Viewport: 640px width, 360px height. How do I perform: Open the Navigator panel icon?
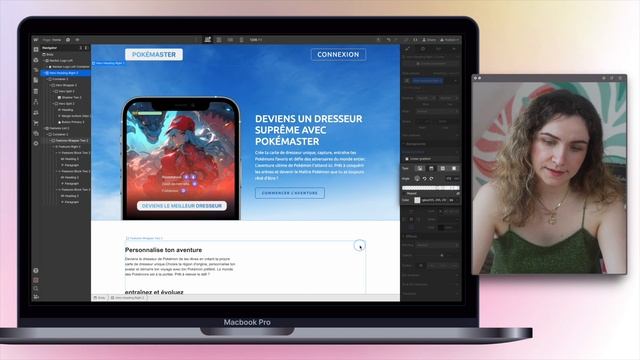[x=36, y=70]
